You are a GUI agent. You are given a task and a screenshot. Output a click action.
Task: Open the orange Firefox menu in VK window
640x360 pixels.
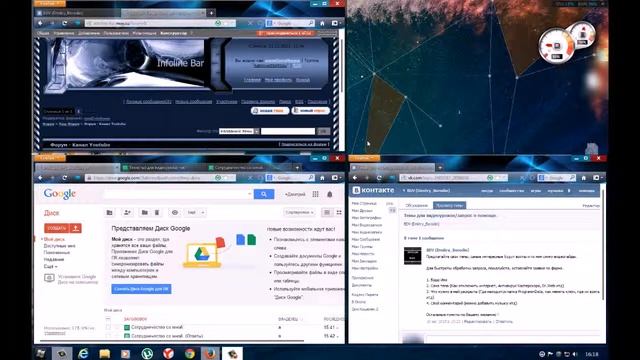[364, 158]
